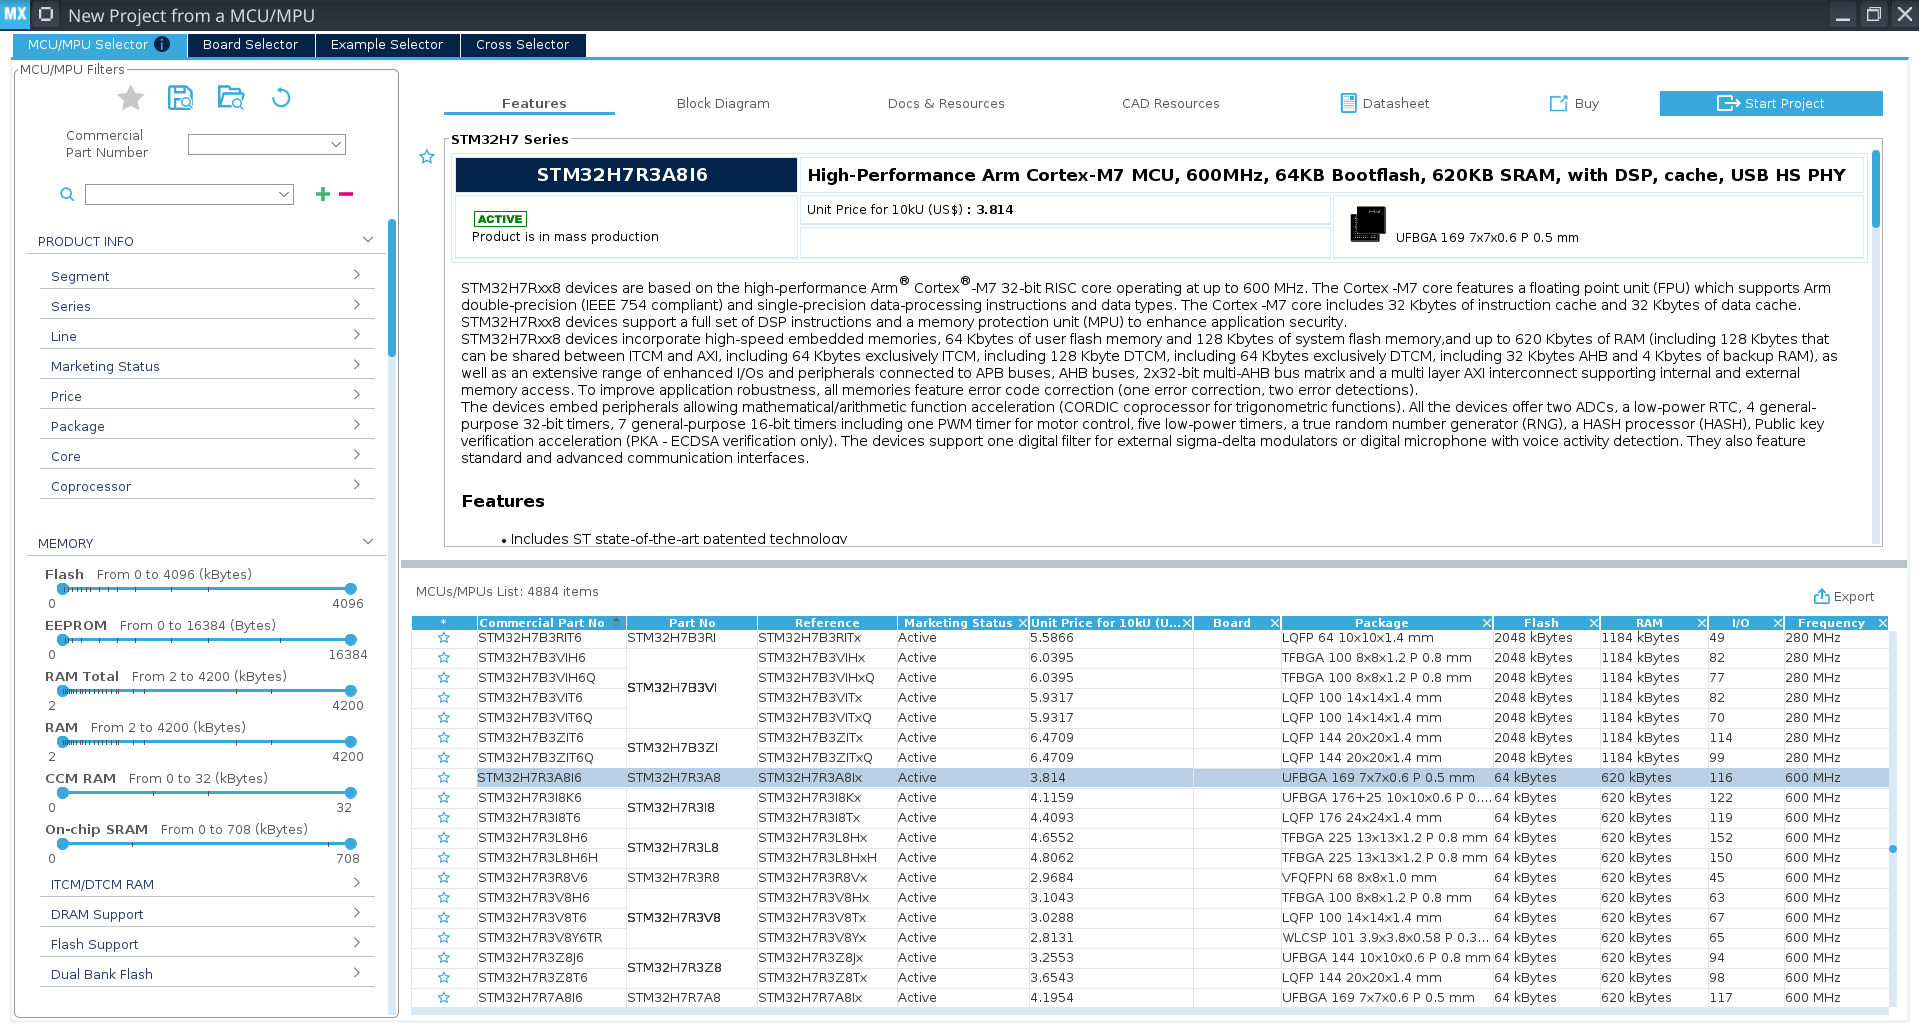Click the EEPROM maximum slider handle
This screenshot has width=1919, height=1033.
tap(350, 640)
